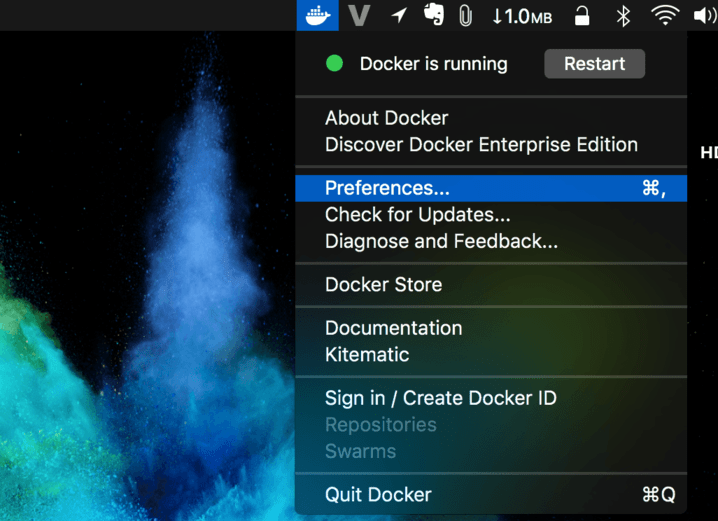718x521 pixels.
Task: Click the location arrow menu bar icon
Action: [399, 16]
